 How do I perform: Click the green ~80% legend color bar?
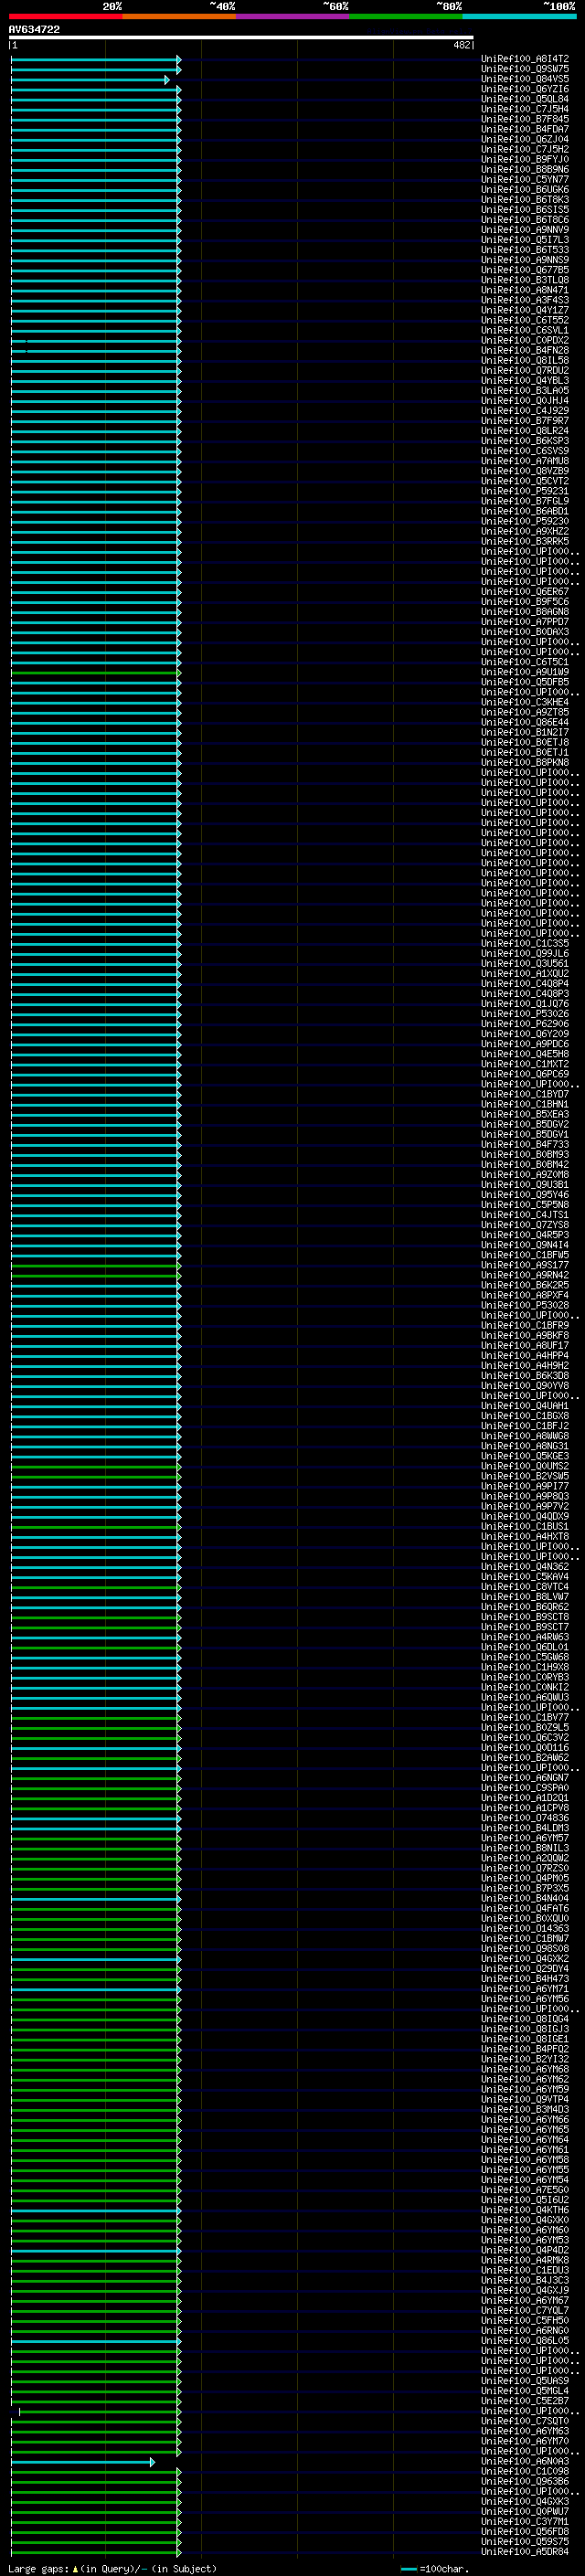point(406,16)
